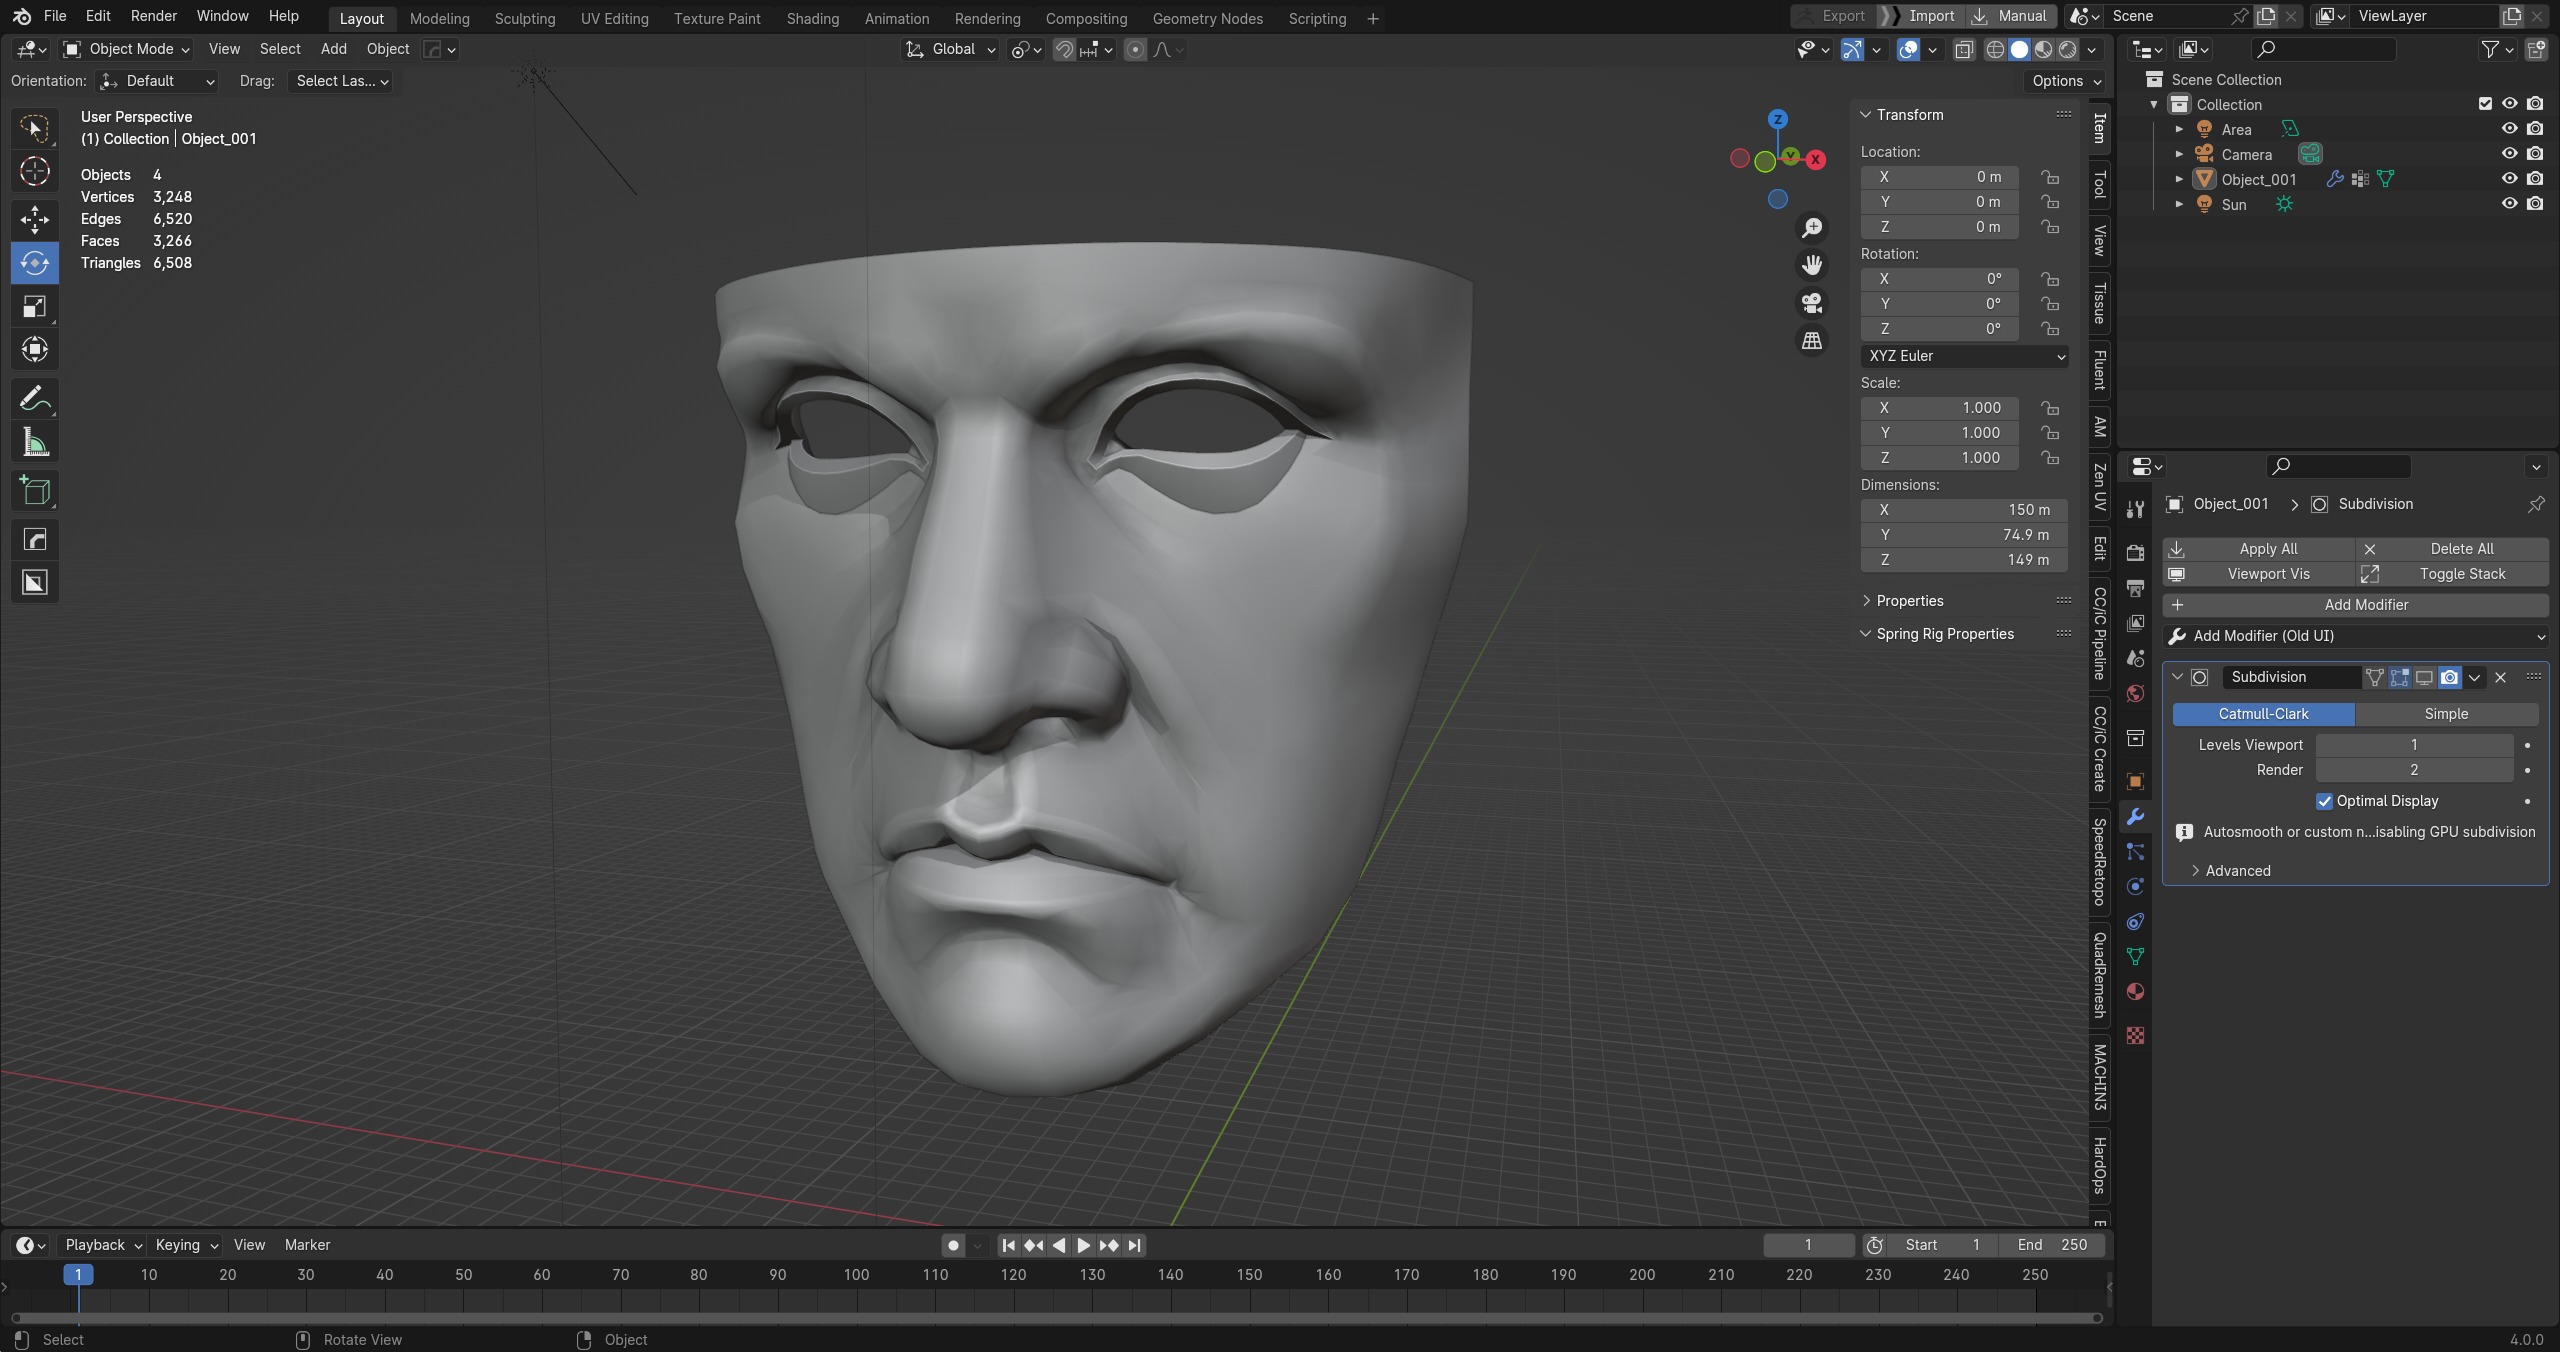Adjust Render levels value field

click(2414, 770)
